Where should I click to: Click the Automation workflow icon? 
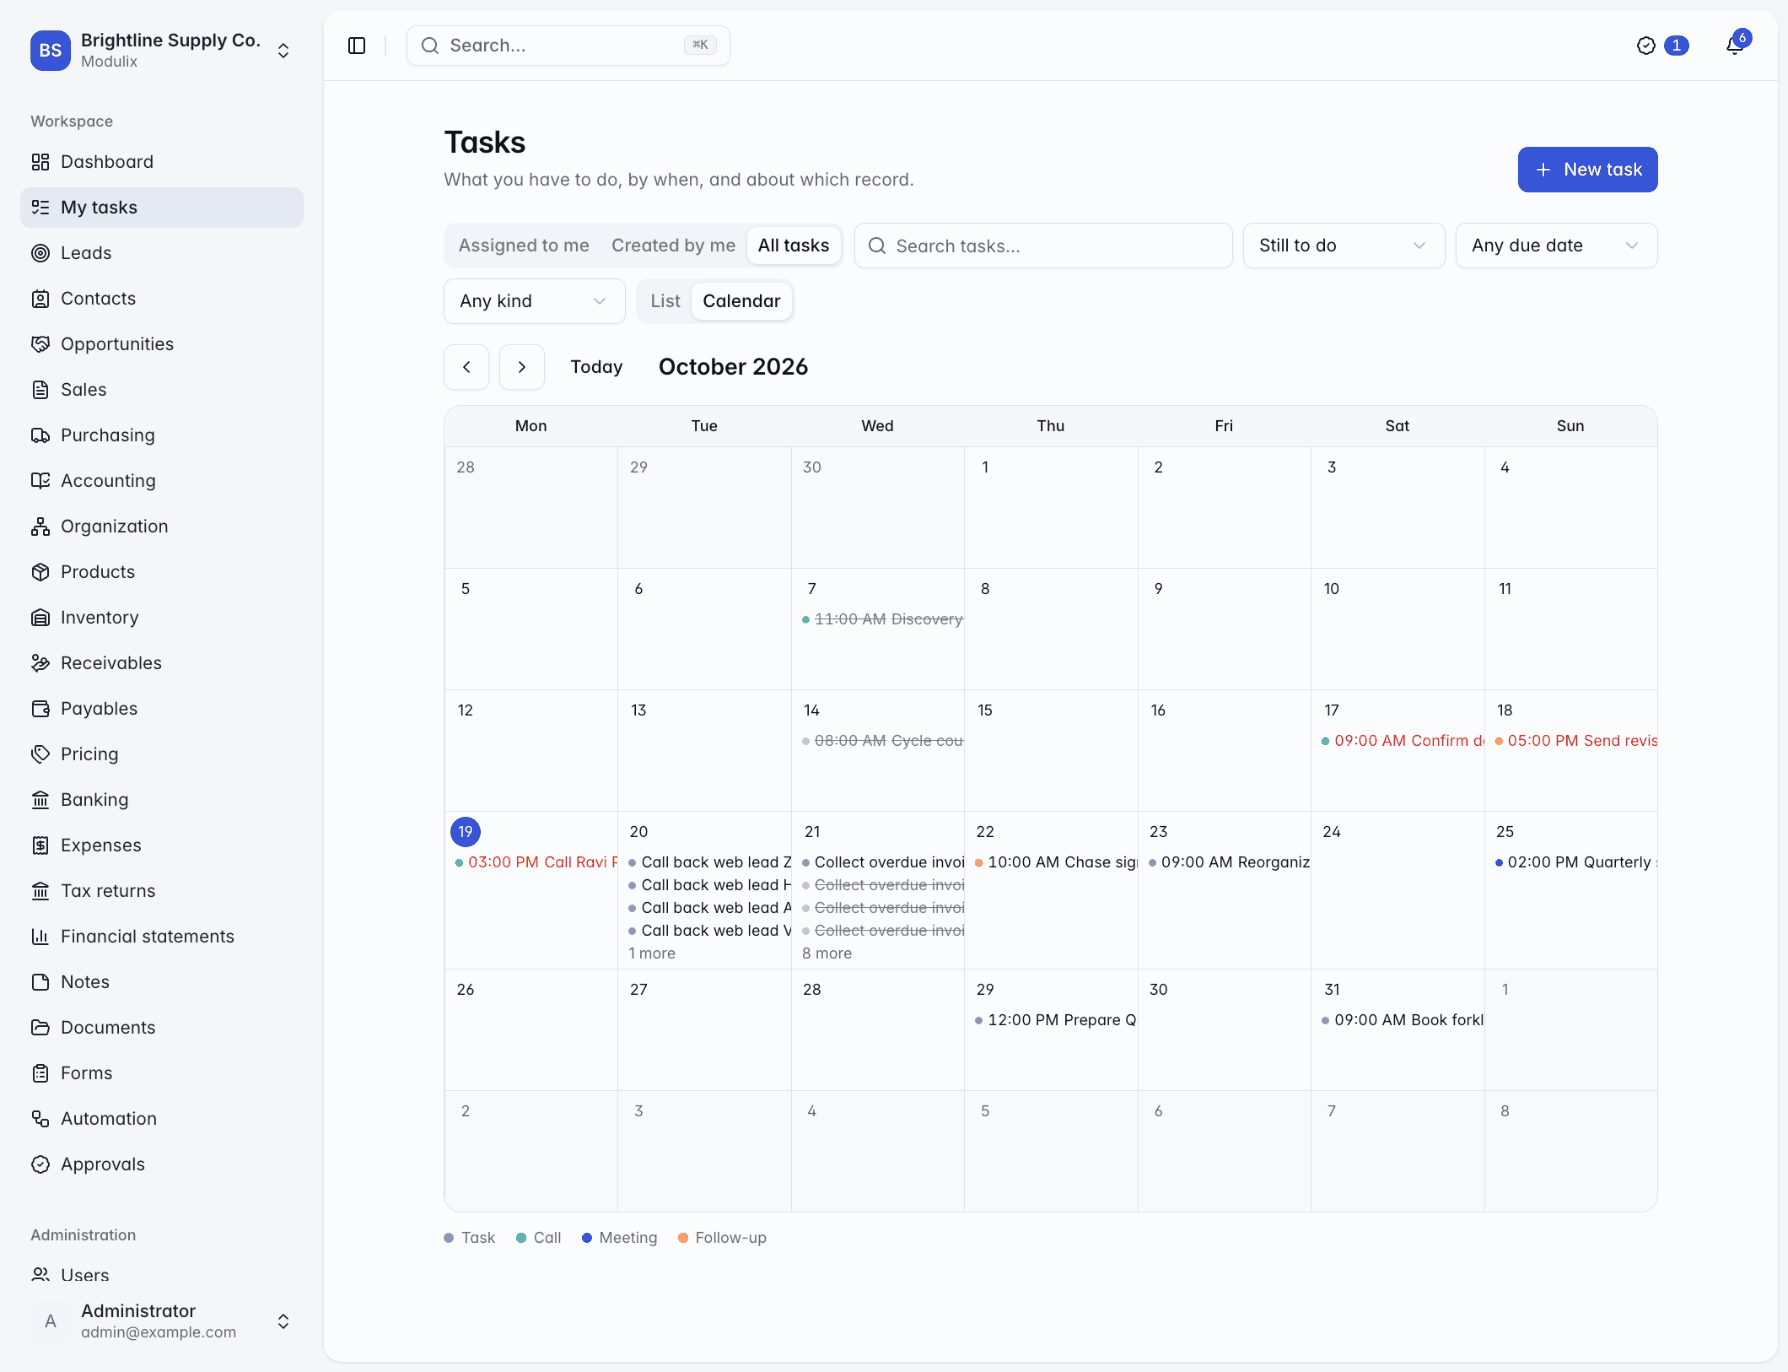pyautogui.click(x=40, y=1118)
